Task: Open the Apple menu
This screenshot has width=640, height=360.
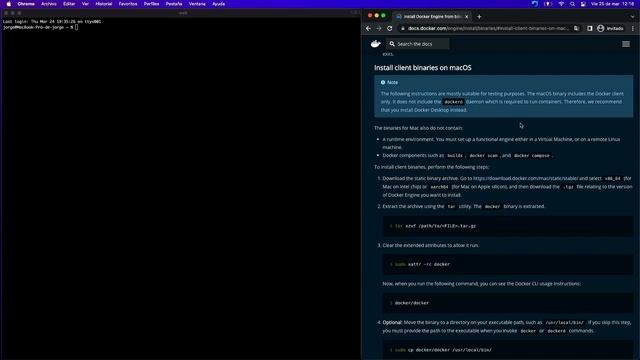Action: (9, 4)
